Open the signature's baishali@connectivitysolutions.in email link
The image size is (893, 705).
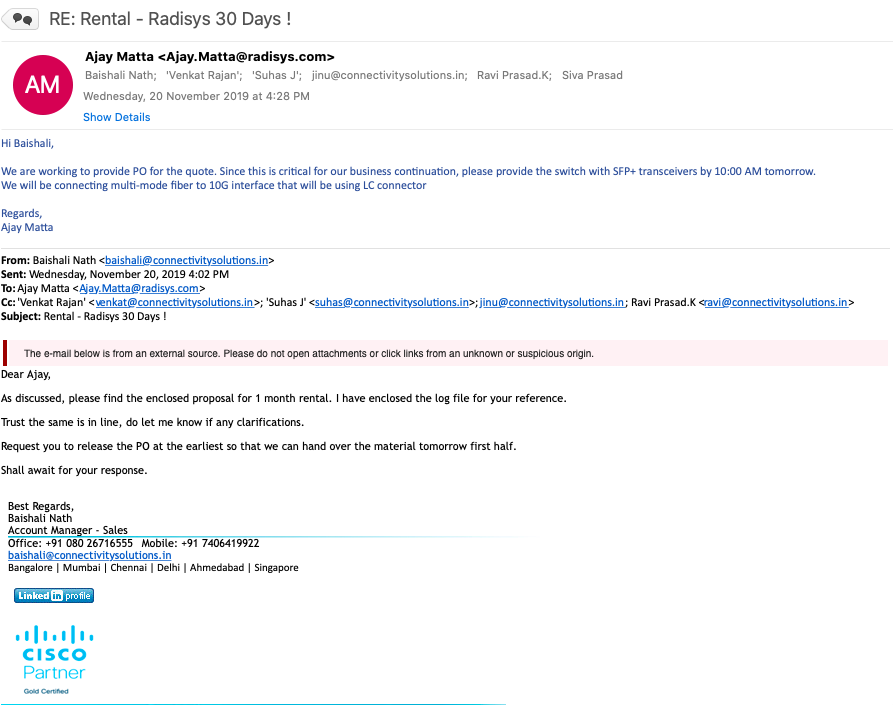click(89, 555)
